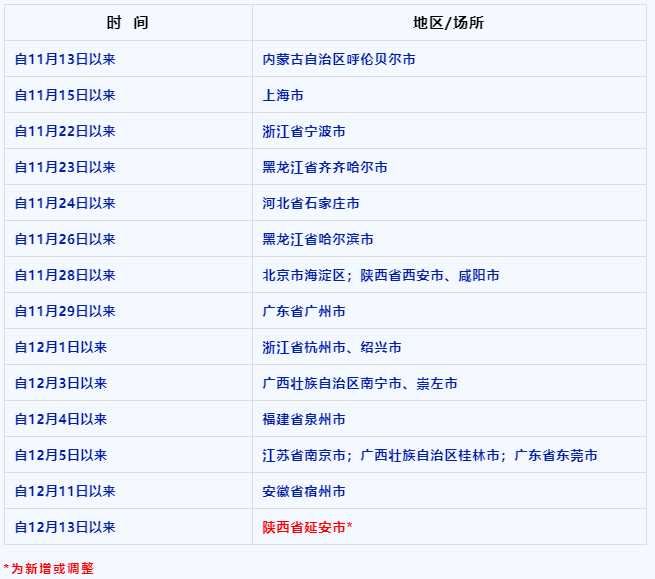
Task: Select the cell 自11月28日以来
Action: 128,274
